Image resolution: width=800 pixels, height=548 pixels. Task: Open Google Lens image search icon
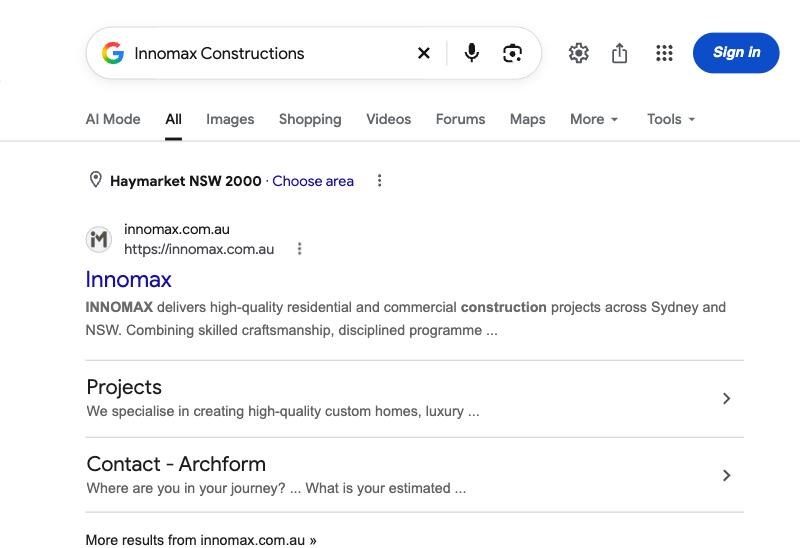tap(512, 53)
